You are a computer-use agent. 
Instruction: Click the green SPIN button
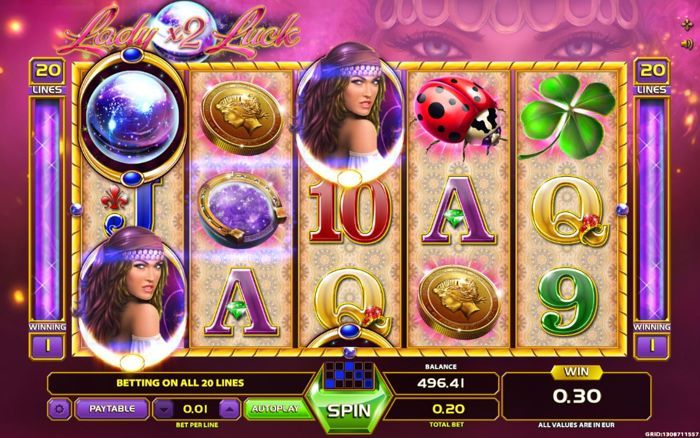click(349, 410)
